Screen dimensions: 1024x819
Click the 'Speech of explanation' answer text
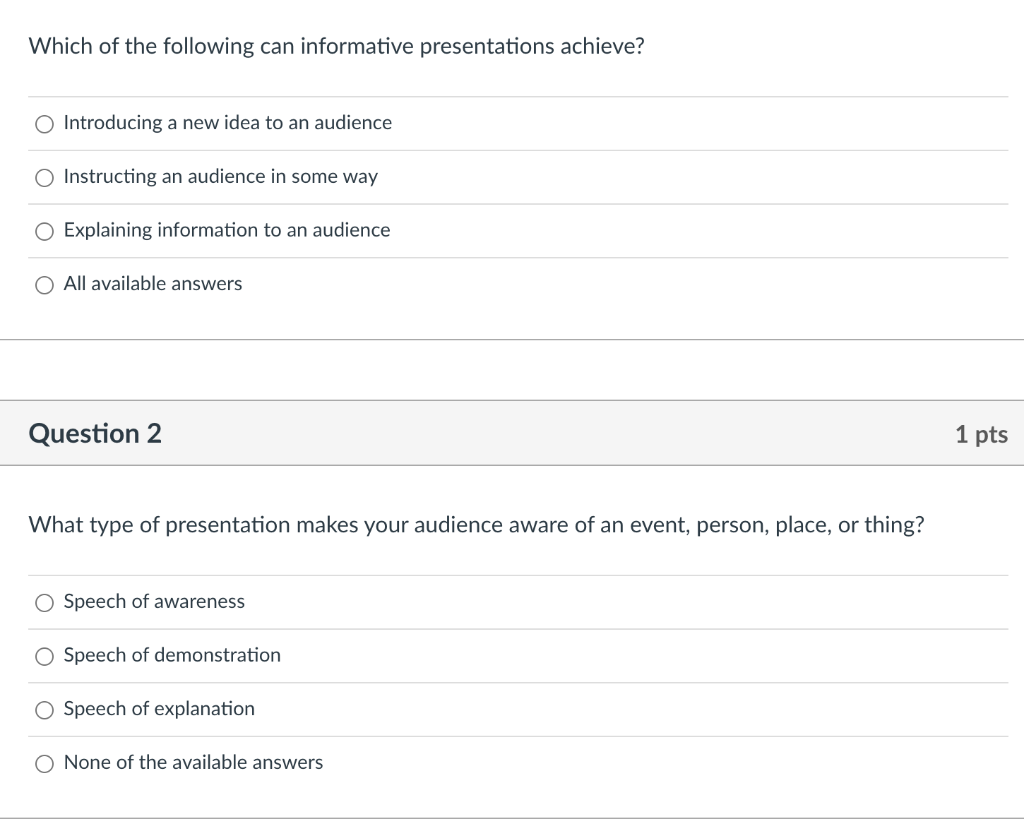[159, 709]
